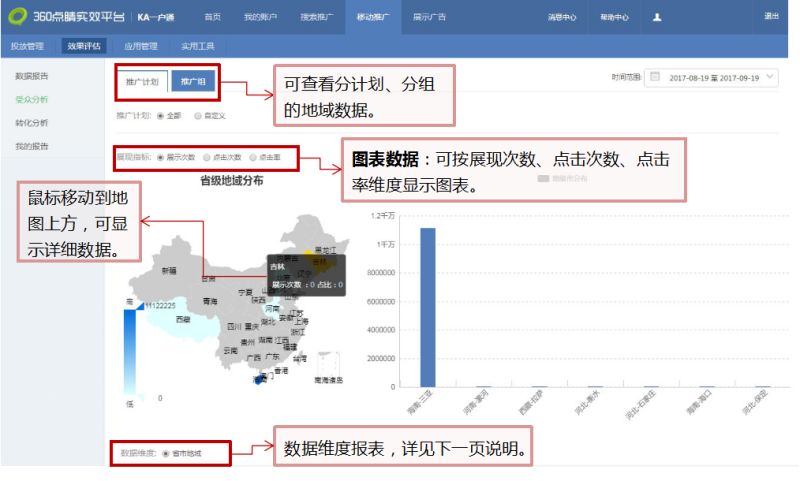Open 我的报告 in sidebar
800x481 pixels.
point(32,146)
